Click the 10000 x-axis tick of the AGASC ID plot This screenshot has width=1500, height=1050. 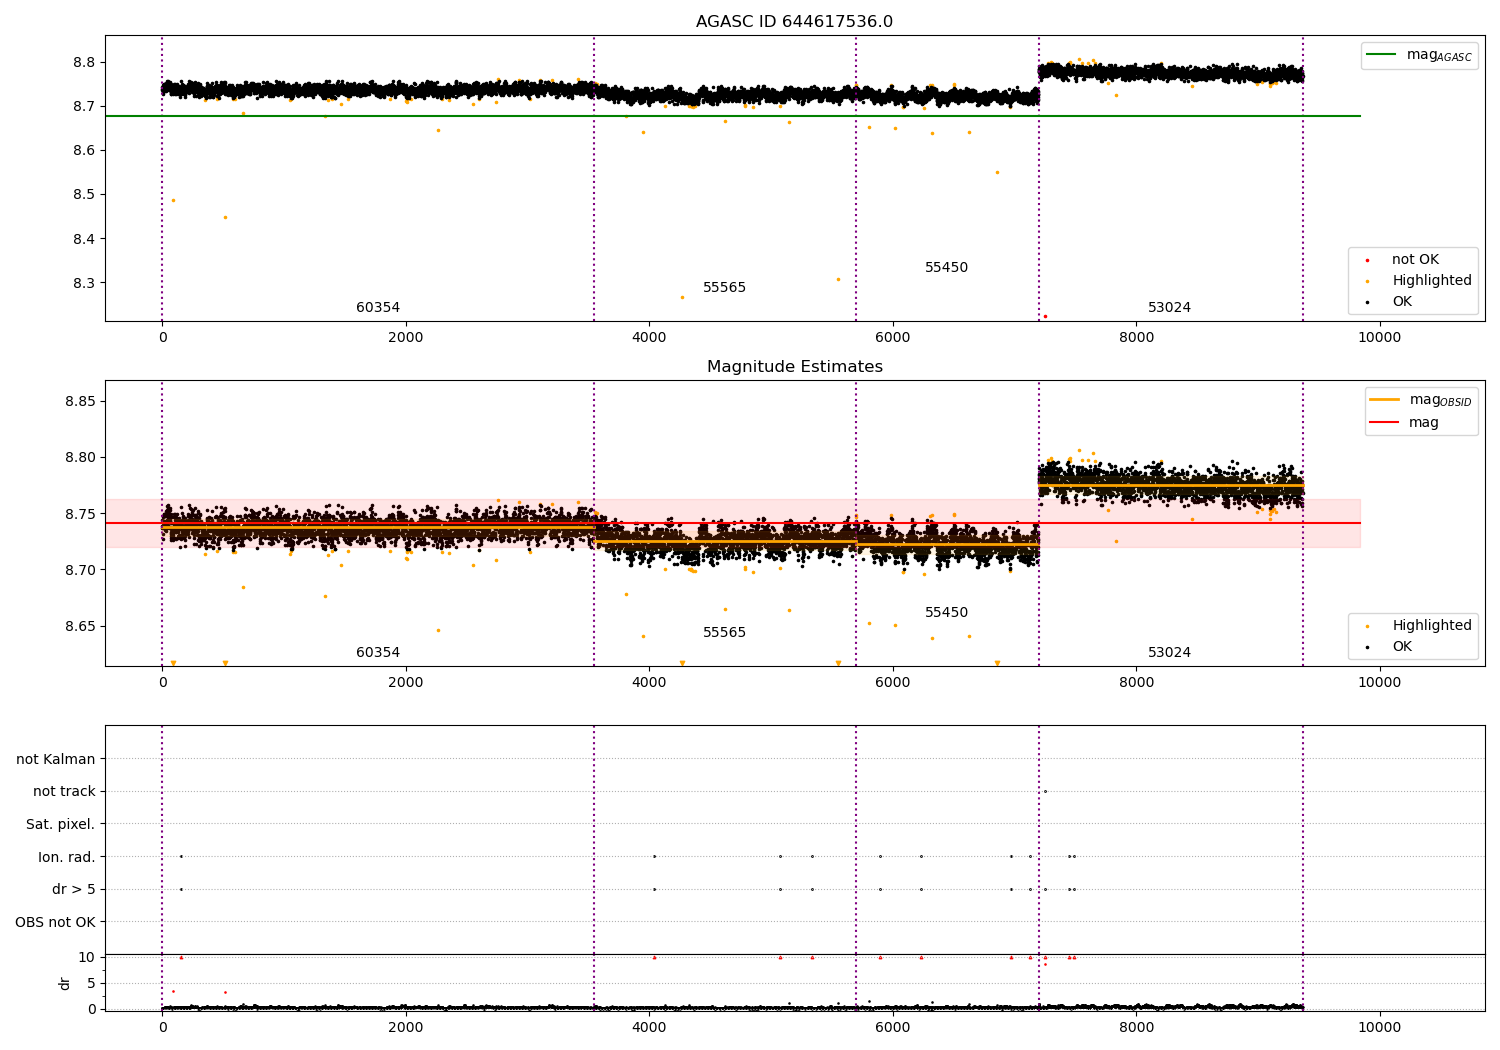(1380, 338)
